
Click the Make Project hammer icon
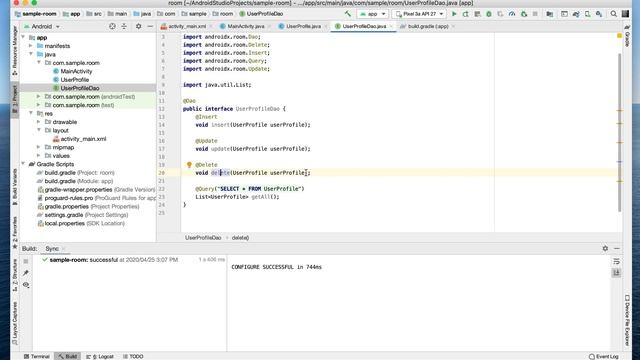347,14
